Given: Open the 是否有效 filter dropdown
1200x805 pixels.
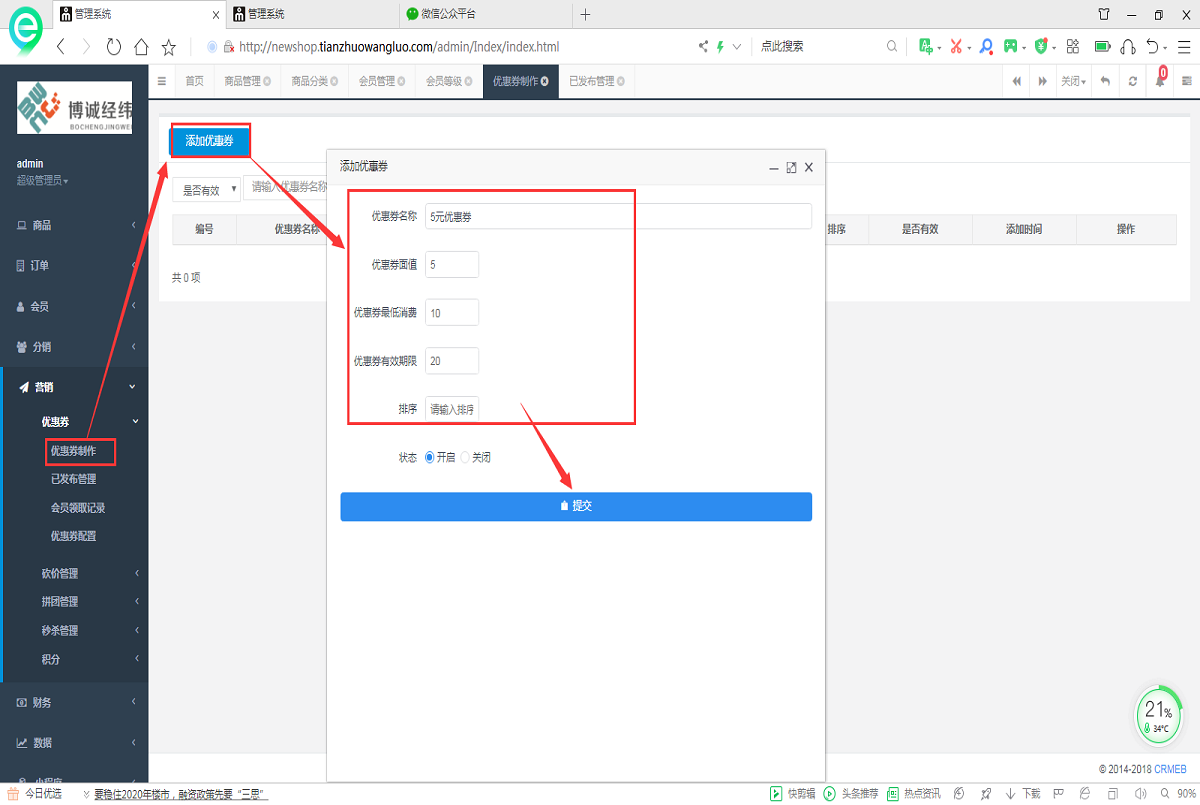Looking at the screenshot, I should pyautogui.click(x=207, y=189).
